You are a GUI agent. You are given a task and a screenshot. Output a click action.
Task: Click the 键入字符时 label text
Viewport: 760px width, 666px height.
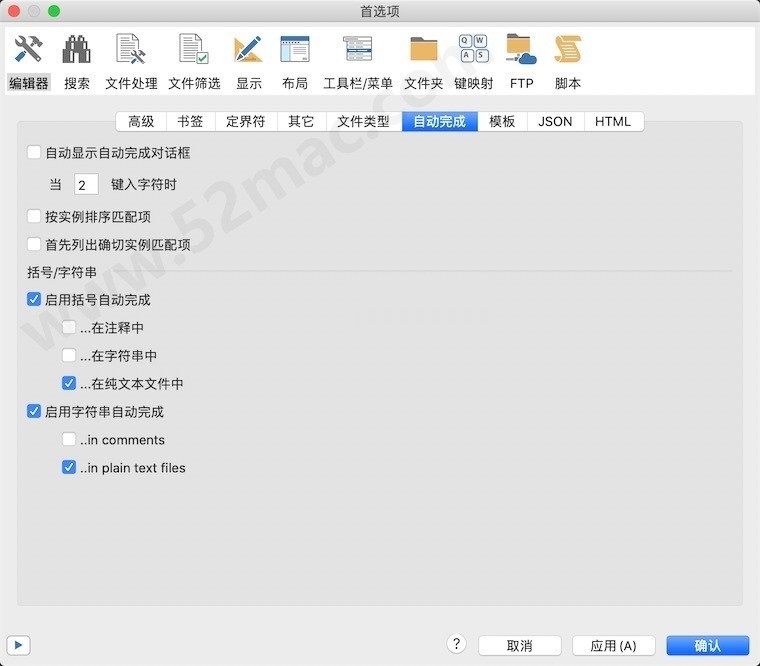143,184
